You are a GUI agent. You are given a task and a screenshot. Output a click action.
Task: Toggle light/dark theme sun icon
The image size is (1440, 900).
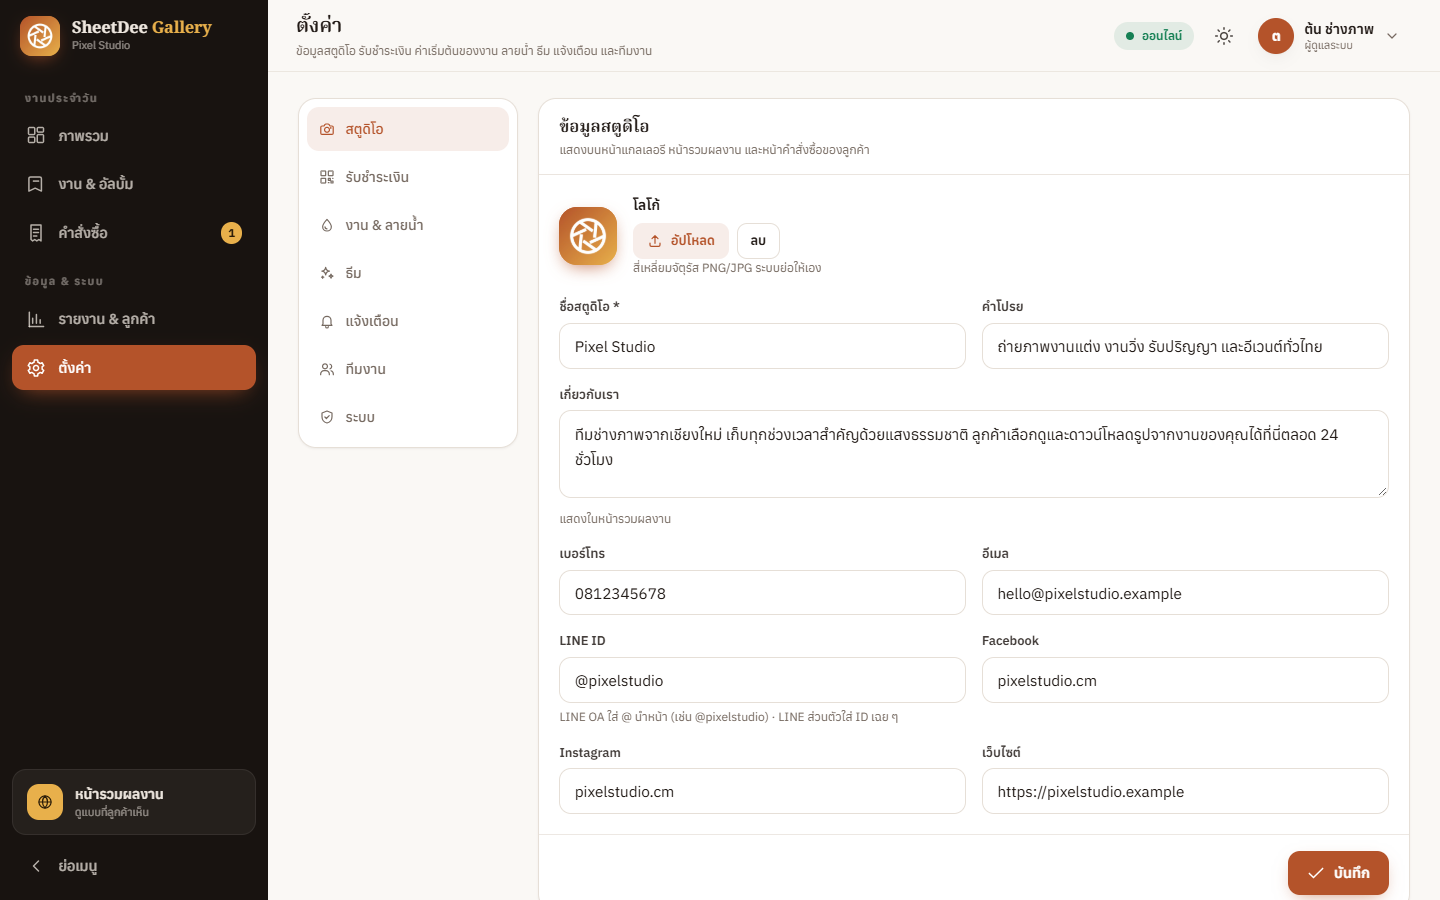pyautogui.click(x=1224, y=36)
